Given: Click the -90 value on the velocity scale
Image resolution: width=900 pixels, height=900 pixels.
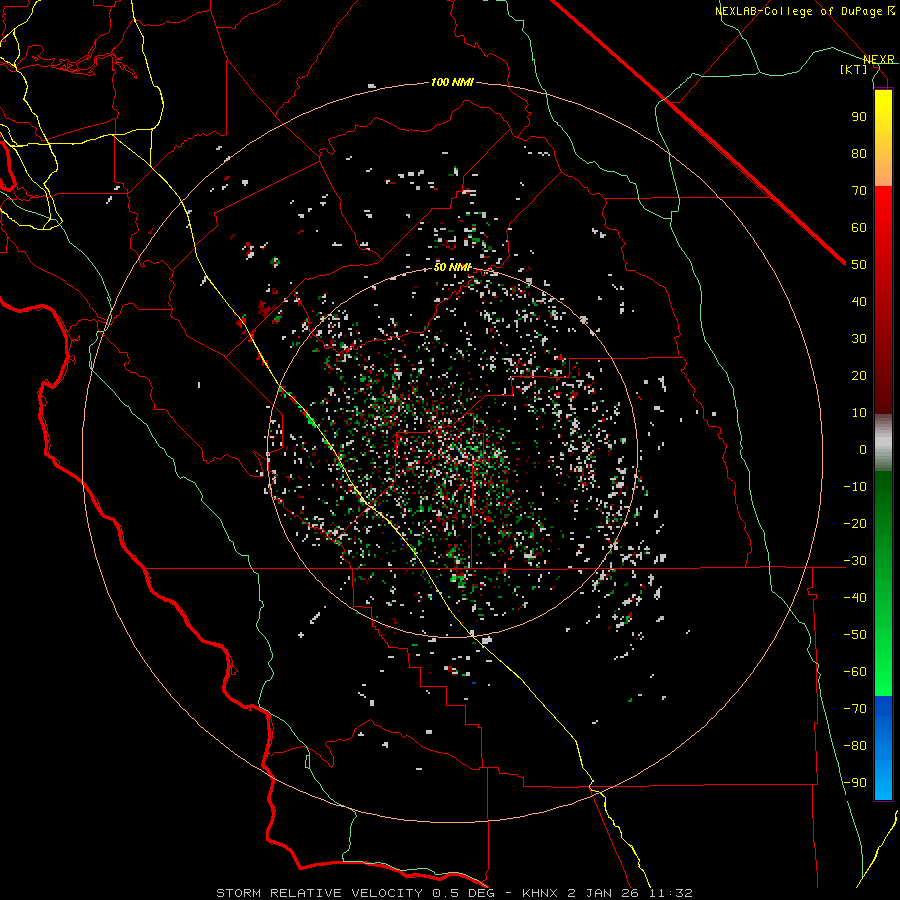Looking at the screenshot, I should 855,783.
